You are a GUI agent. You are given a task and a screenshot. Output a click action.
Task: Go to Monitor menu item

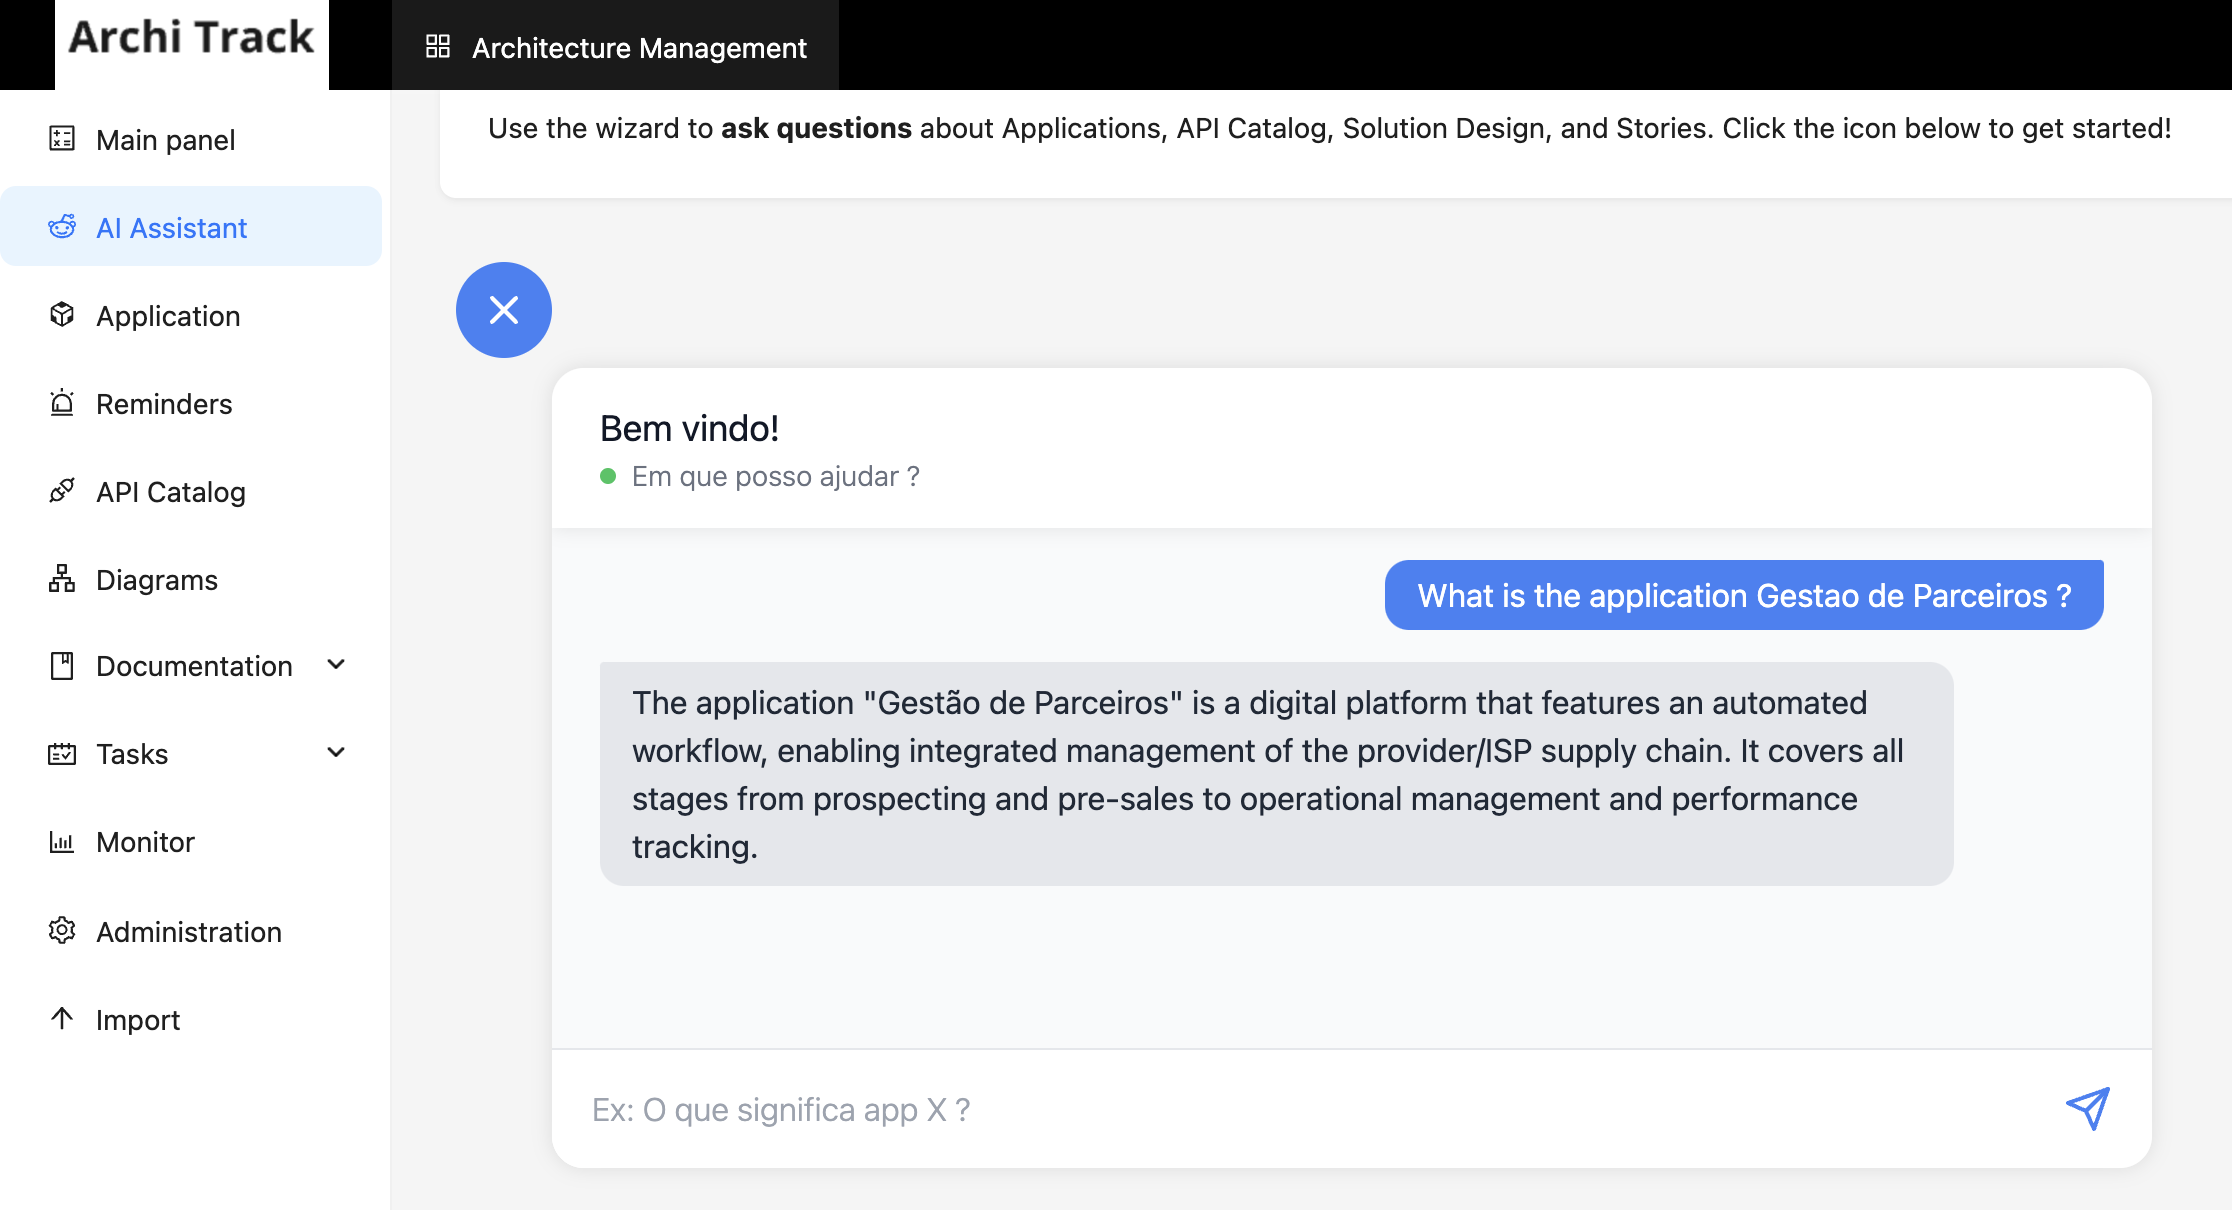(x=191, y=842)
